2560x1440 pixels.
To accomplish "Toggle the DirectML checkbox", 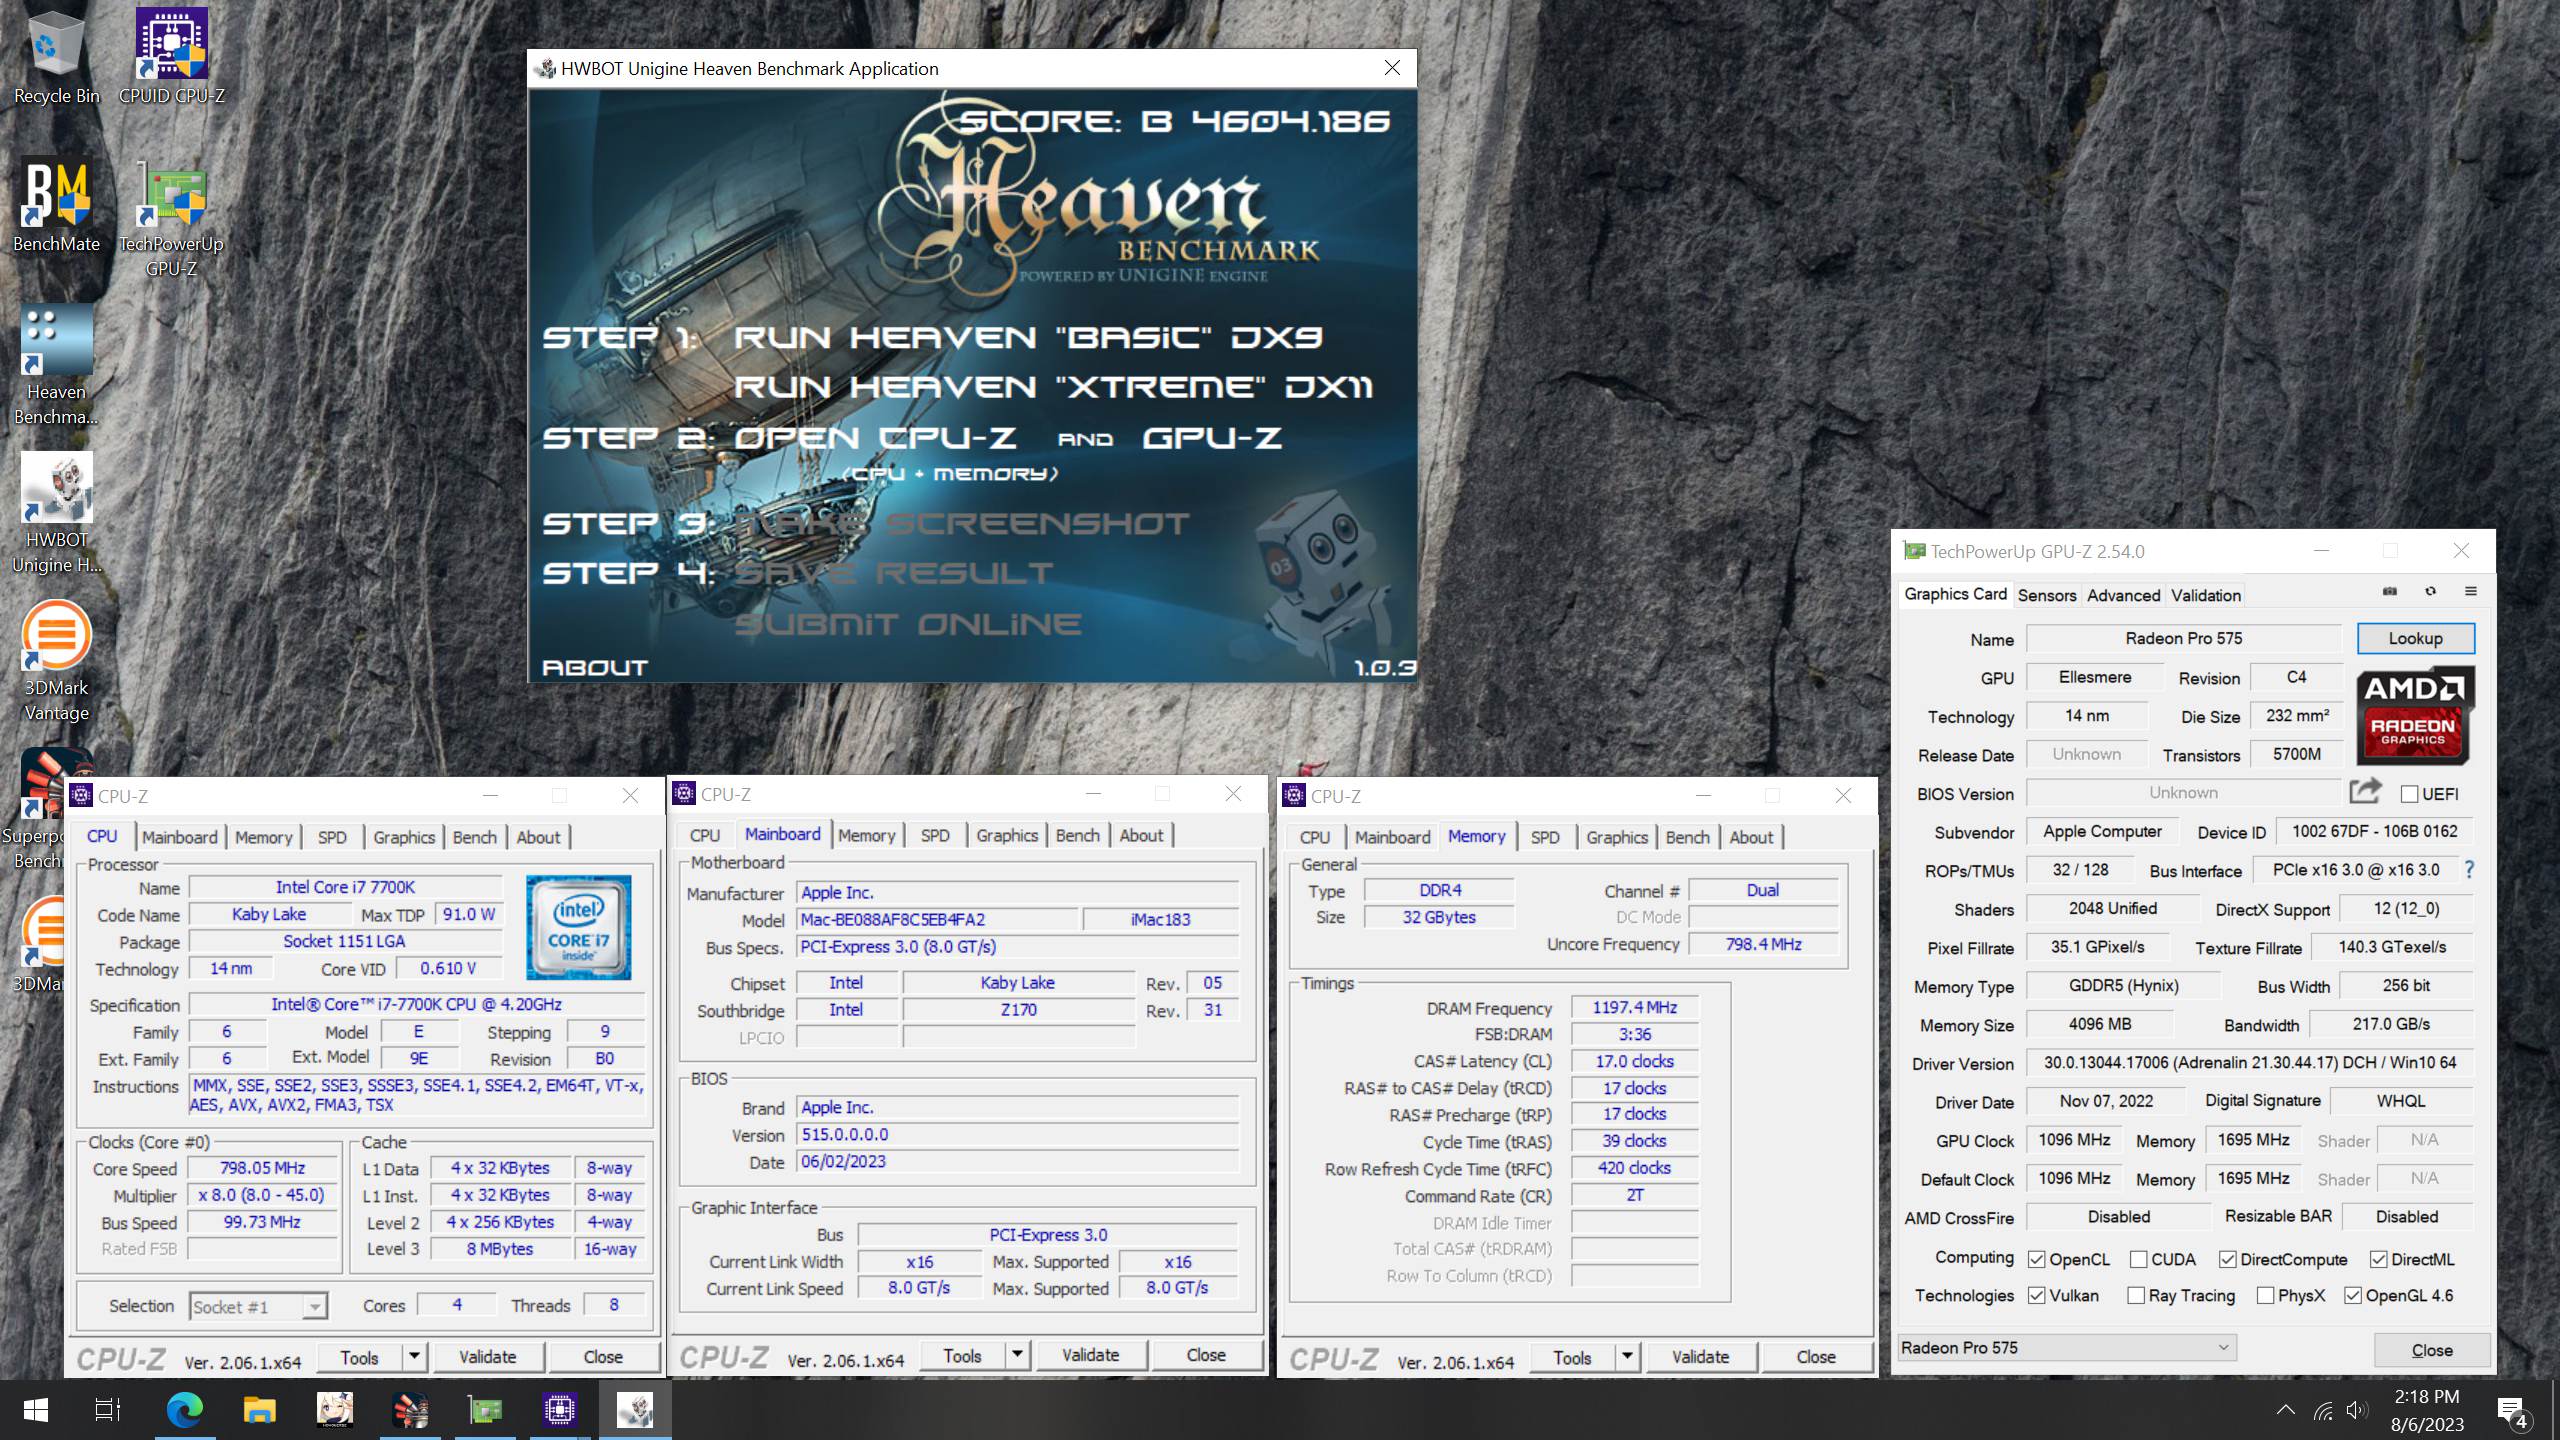I will pos(2379,1260).
